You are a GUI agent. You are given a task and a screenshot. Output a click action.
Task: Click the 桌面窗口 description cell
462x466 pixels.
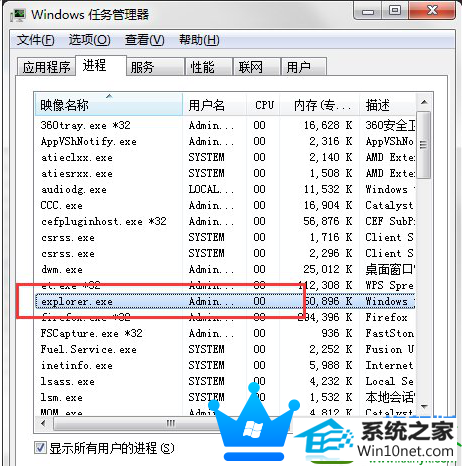[x=390, y=269]
